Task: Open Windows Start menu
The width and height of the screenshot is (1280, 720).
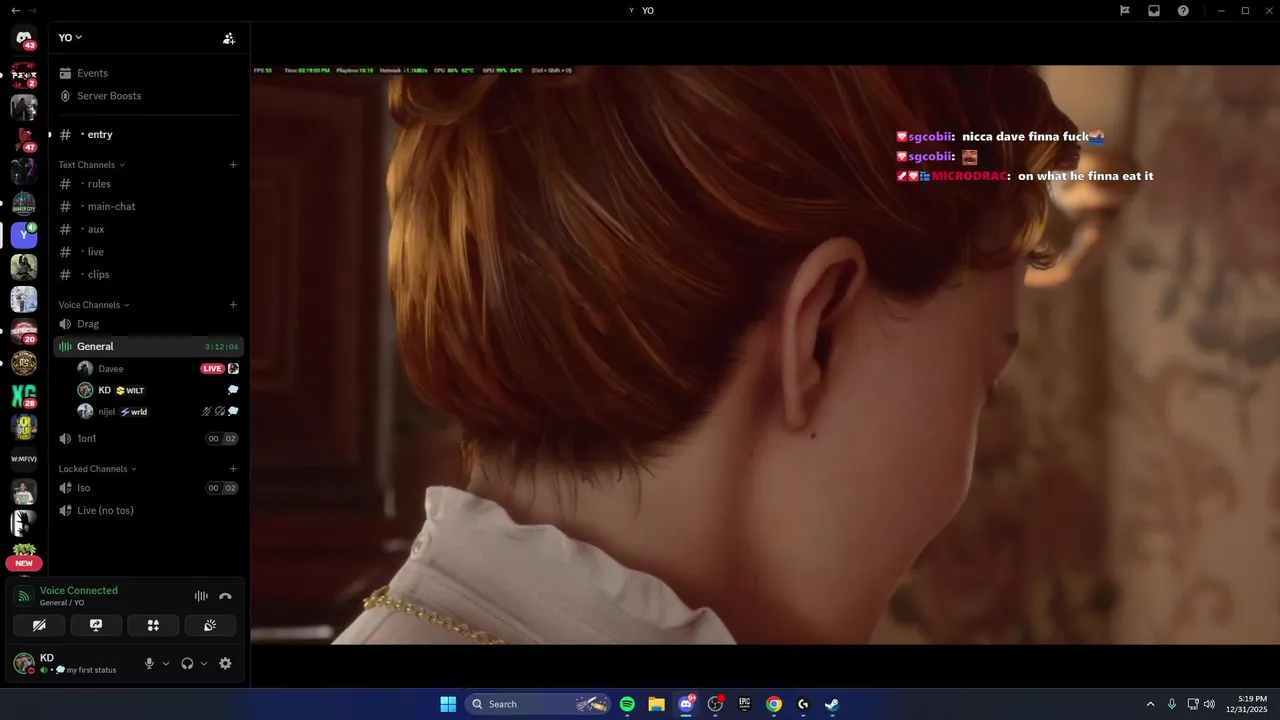Action: click(448, 704)
